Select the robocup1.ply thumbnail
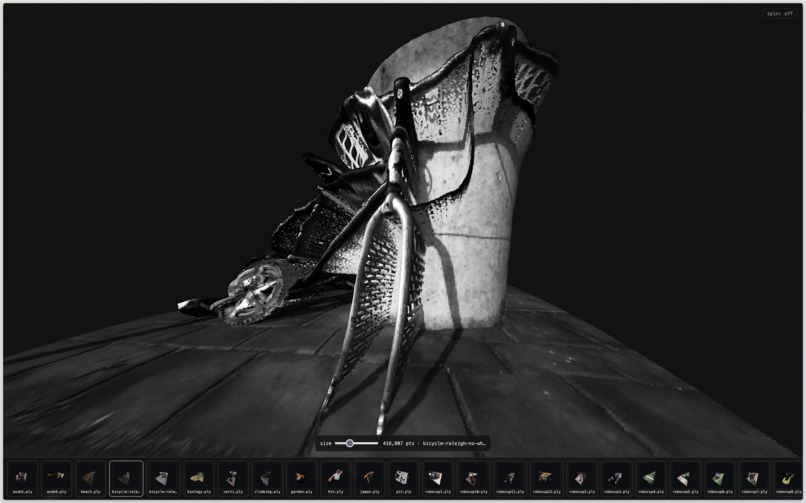The height and width of the screenshot is (503, 806). pos(437,478)
